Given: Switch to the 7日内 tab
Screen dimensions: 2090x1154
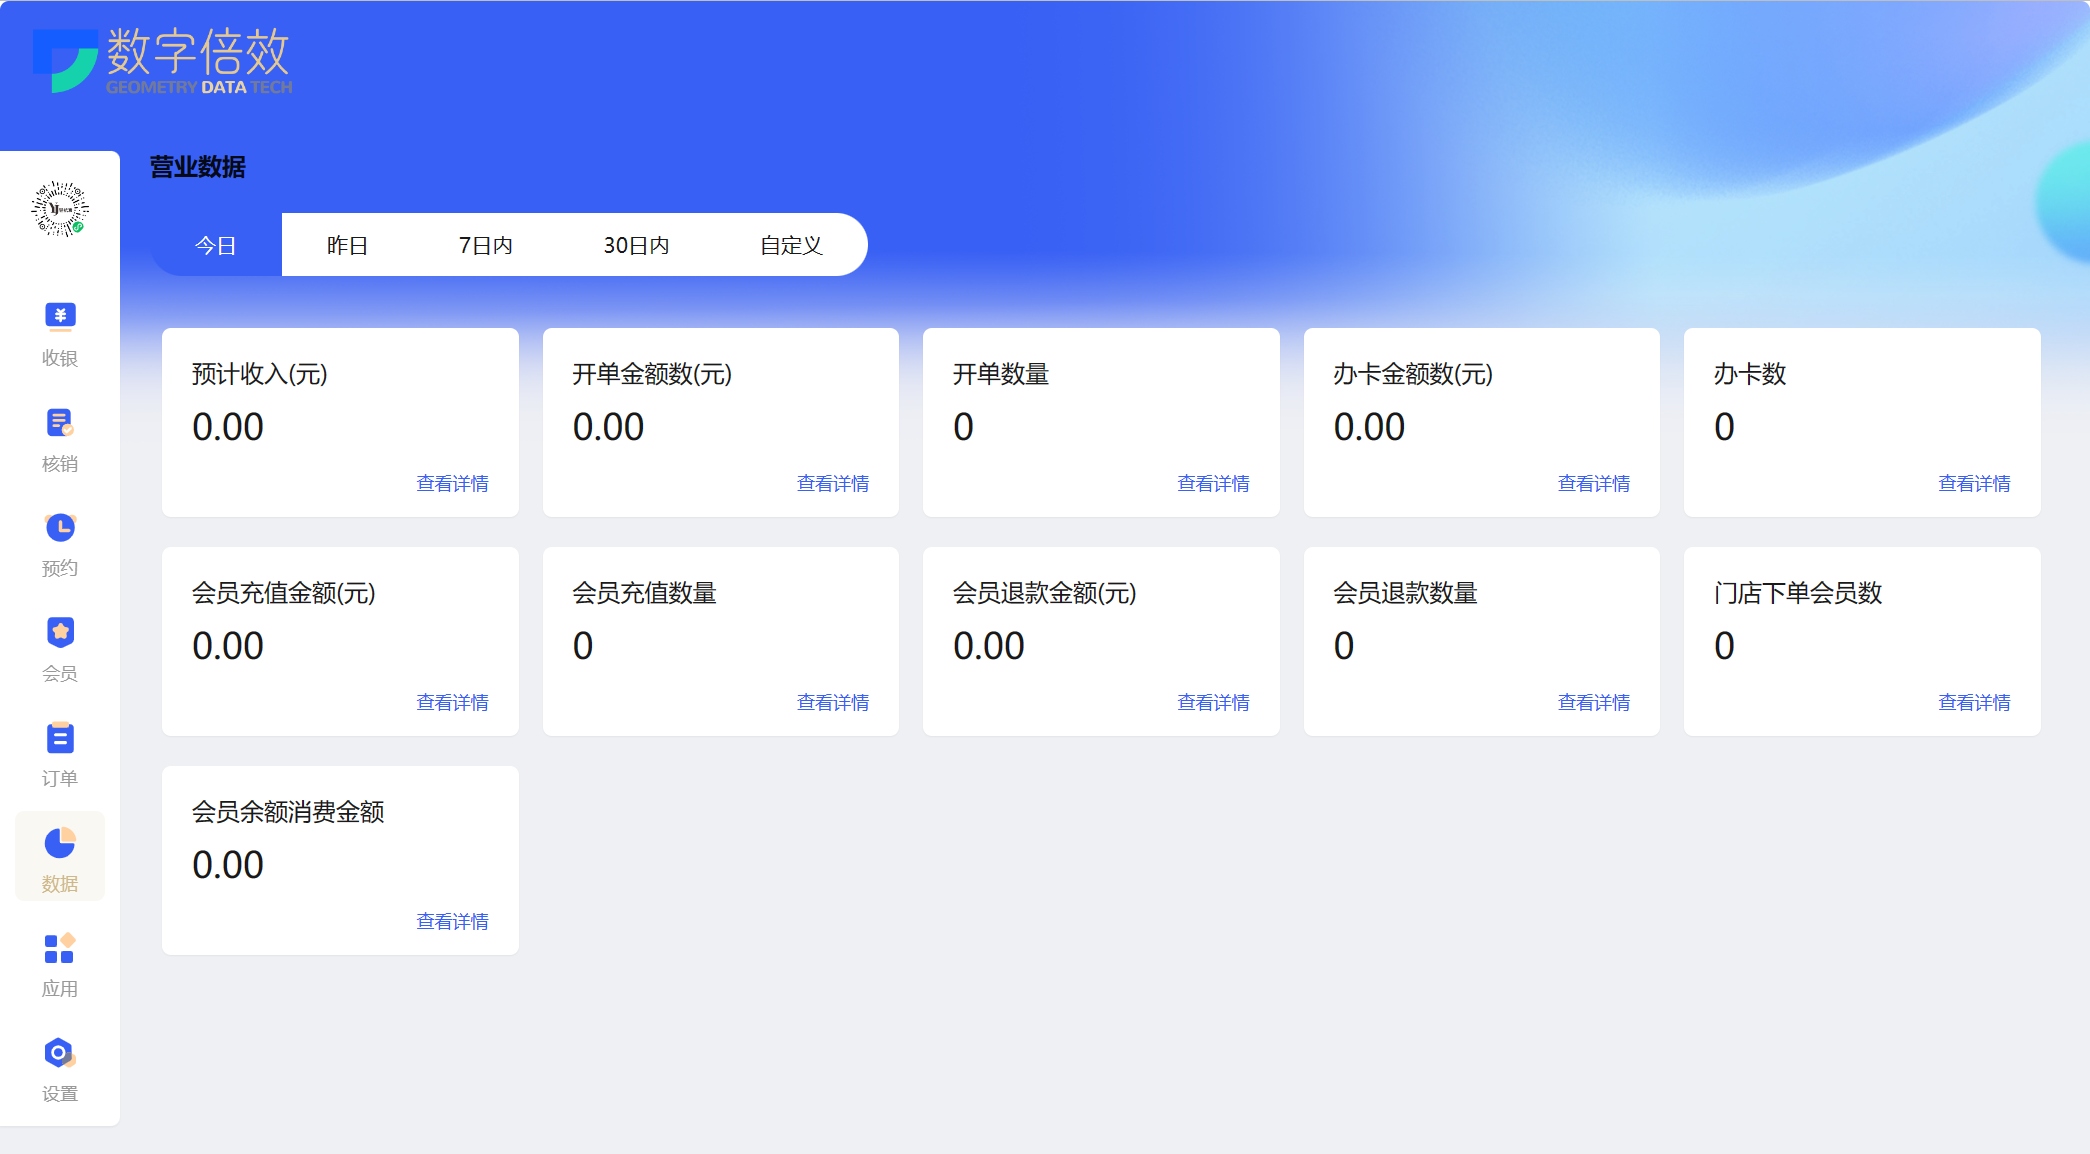Looking at the screenshot, I should (486, 245).
